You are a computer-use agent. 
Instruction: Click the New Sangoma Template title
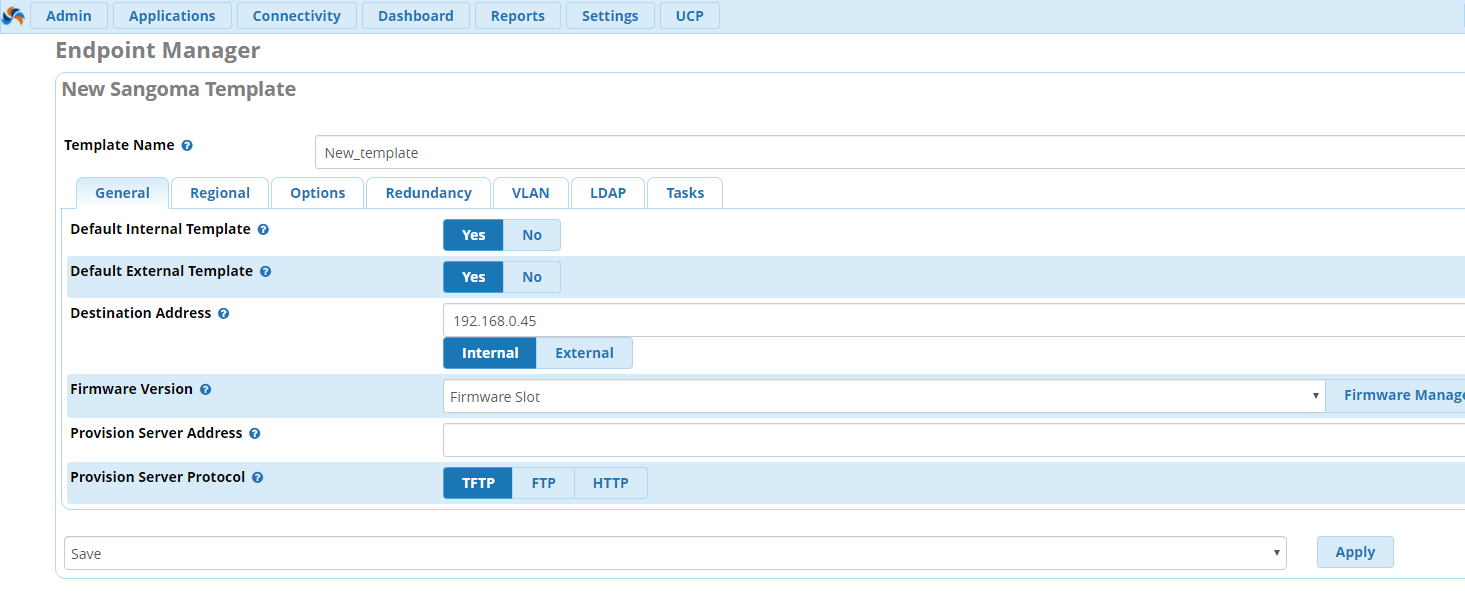tap(179, 89)
